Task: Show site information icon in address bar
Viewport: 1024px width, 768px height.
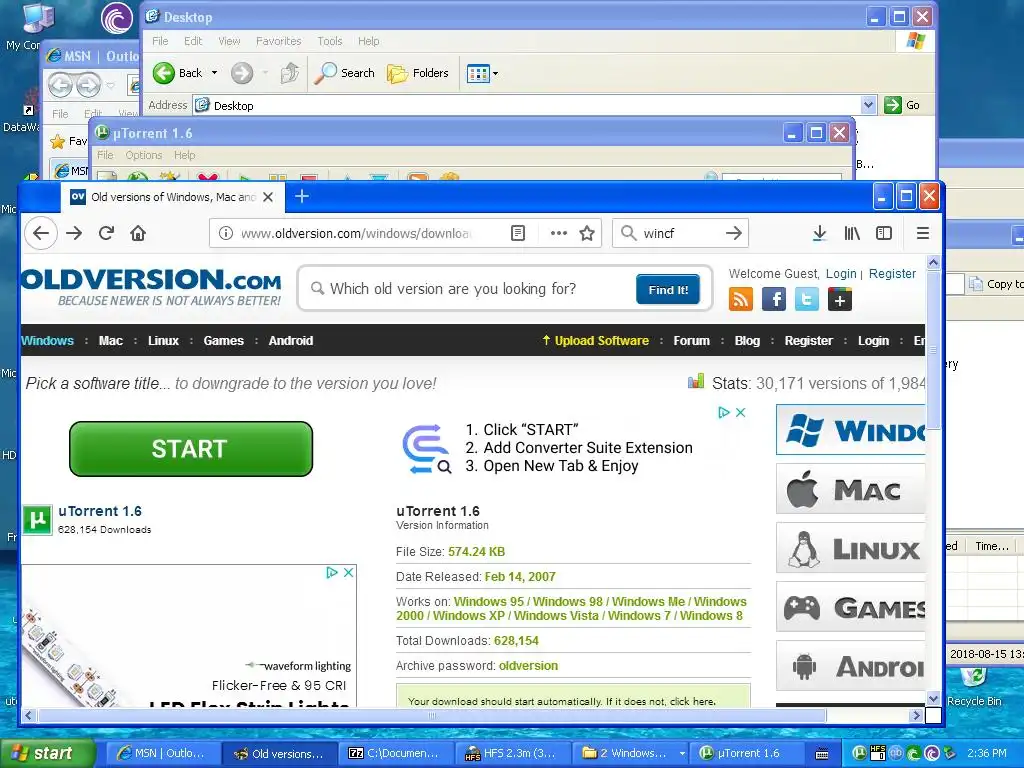Action: pos(225,233)
